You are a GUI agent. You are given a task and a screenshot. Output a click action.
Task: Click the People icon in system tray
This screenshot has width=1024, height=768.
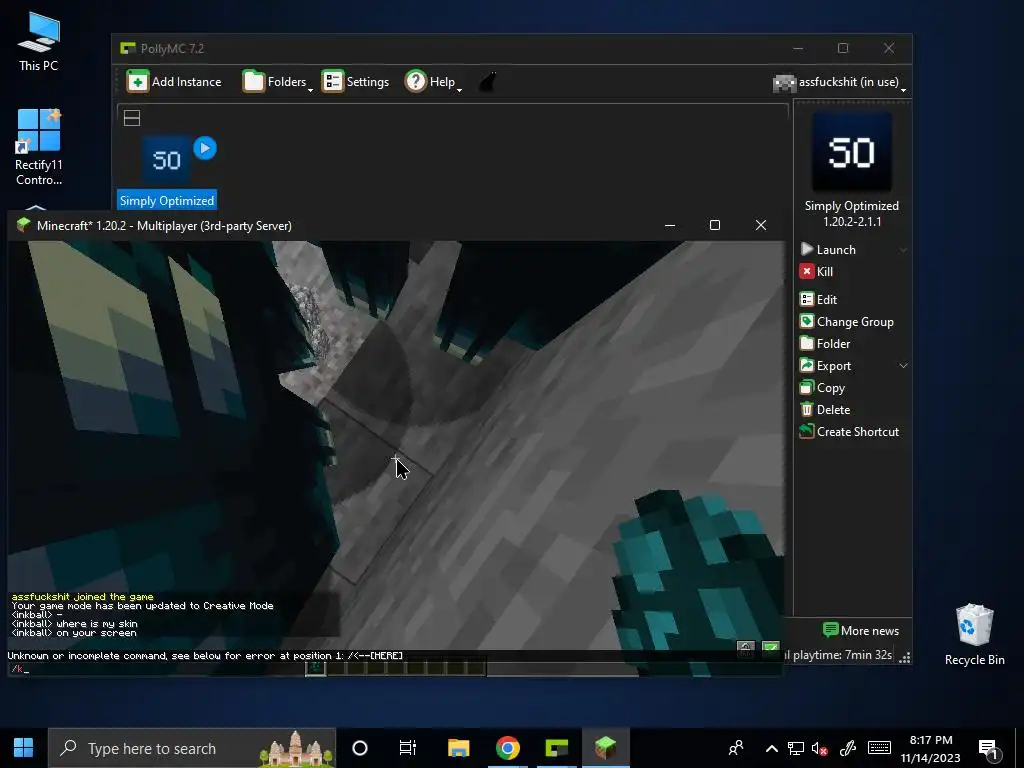coord(736,748)
